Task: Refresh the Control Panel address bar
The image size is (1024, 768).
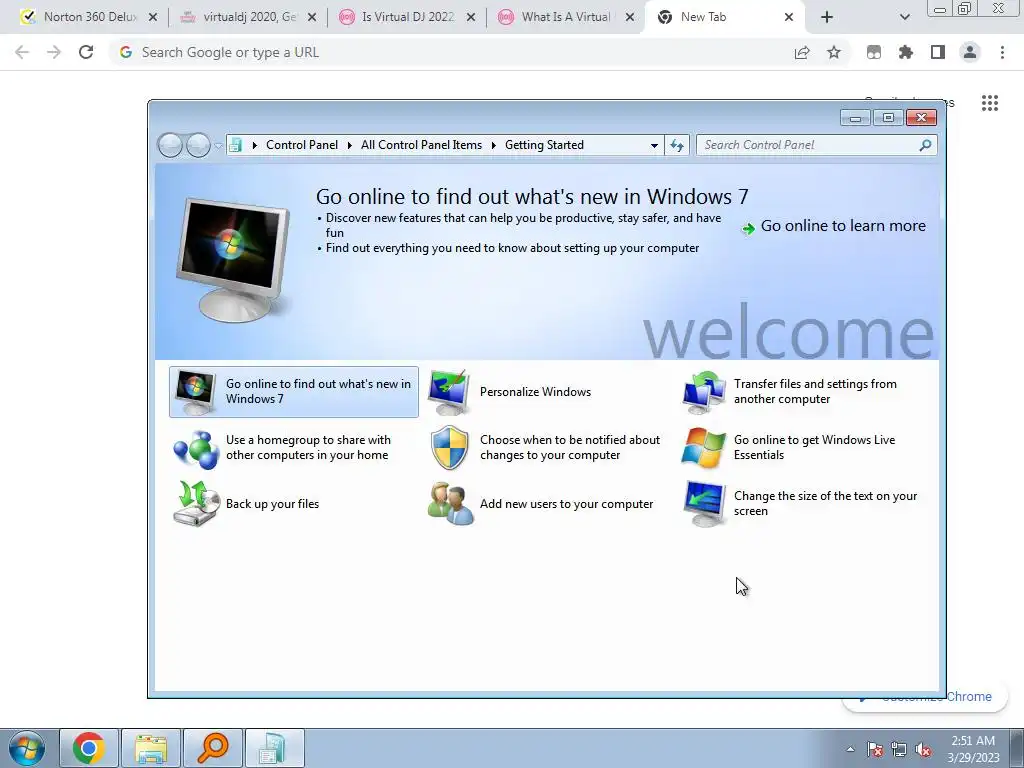Action: pyautogui.click(x=677, y=145)
